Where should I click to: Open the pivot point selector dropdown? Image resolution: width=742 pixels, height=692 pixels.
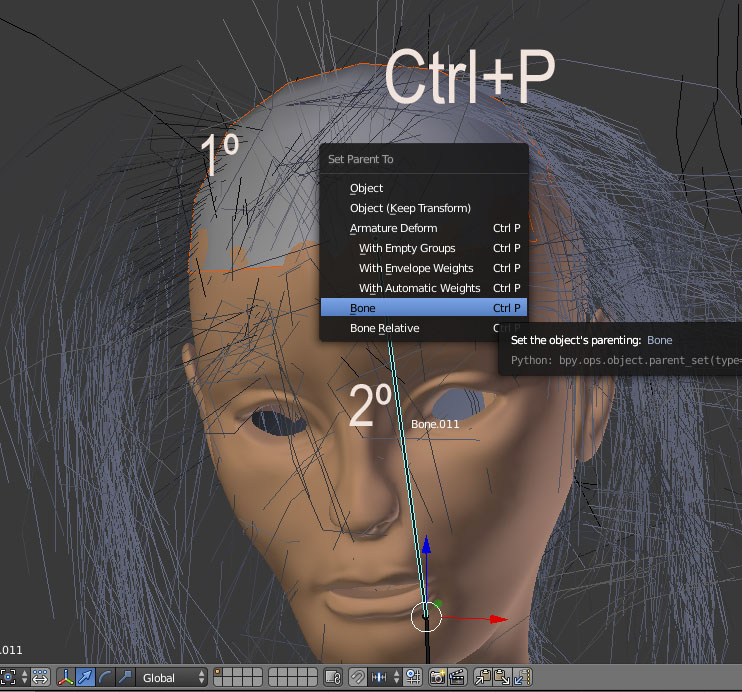pyautogui.click(x=12, y=678)
